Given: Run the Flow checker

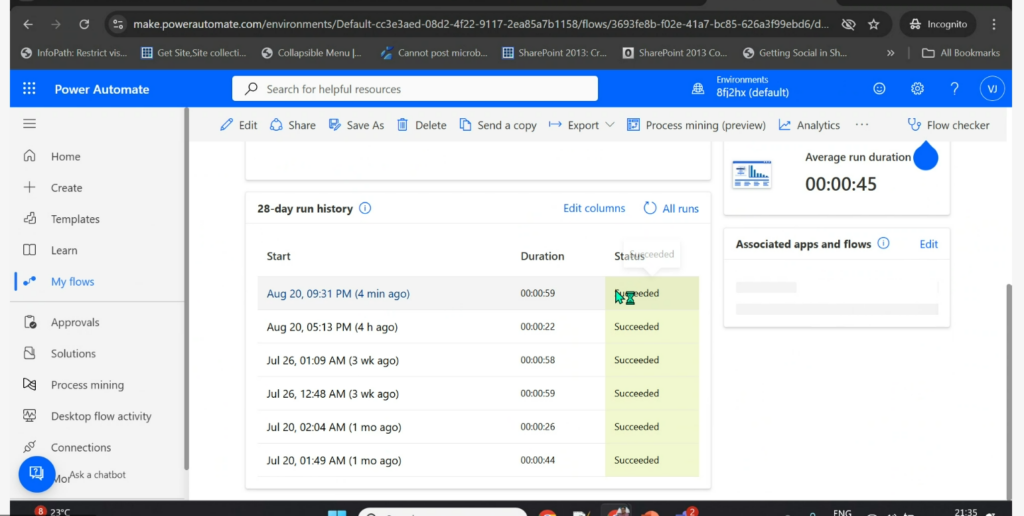Looking at the screenshot, I should [x=948, y=125].
